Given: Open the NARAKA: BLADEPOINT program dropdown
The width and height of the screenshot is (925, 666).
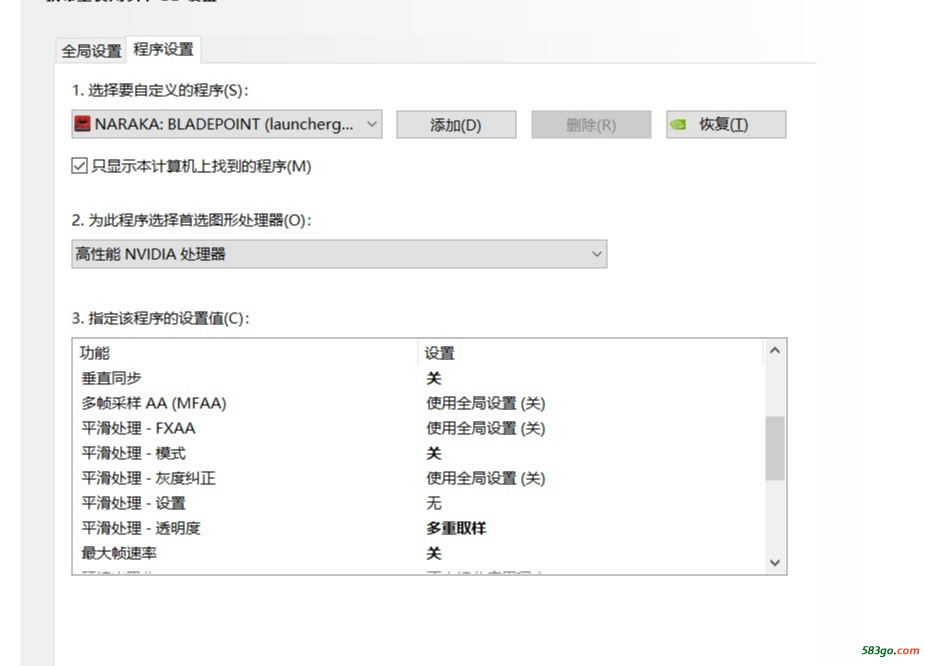Looking at the screenshot, I should coord(227,124).
